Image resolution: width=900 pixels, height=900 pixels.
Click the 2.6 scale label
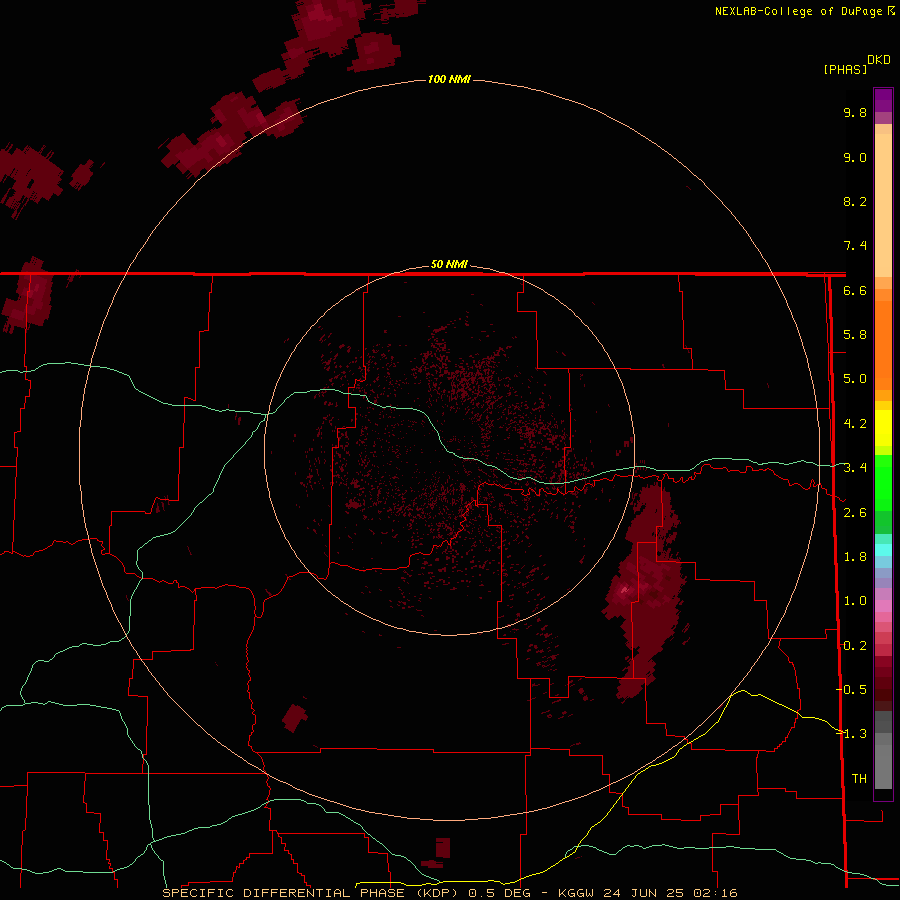(855, 512)
